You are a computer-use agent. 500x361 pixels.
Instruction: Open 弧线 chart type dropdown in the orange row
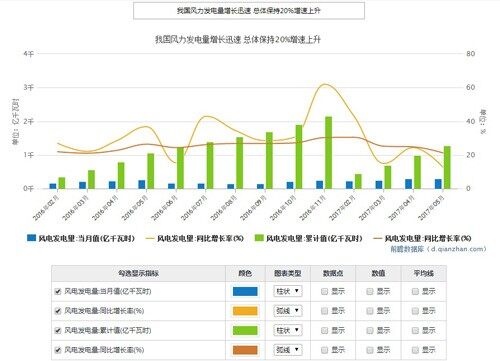(288, 311)
